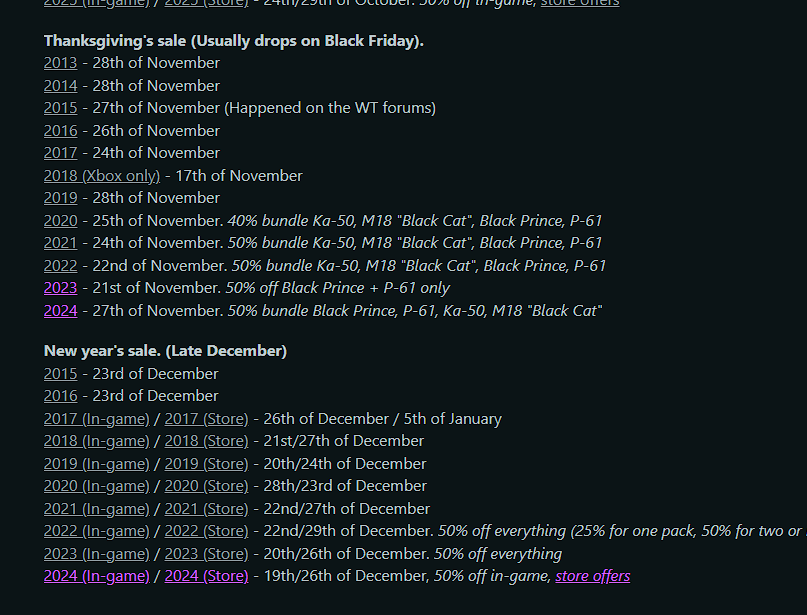Click the 2024 (Store) link
807x615 pixels.
(206, 576)
